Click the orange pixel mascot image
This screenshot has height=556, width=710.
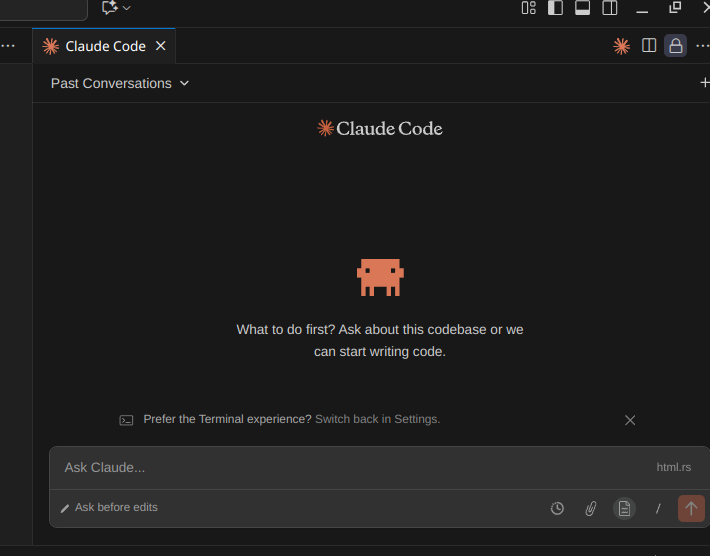click(x=380, y=277)
